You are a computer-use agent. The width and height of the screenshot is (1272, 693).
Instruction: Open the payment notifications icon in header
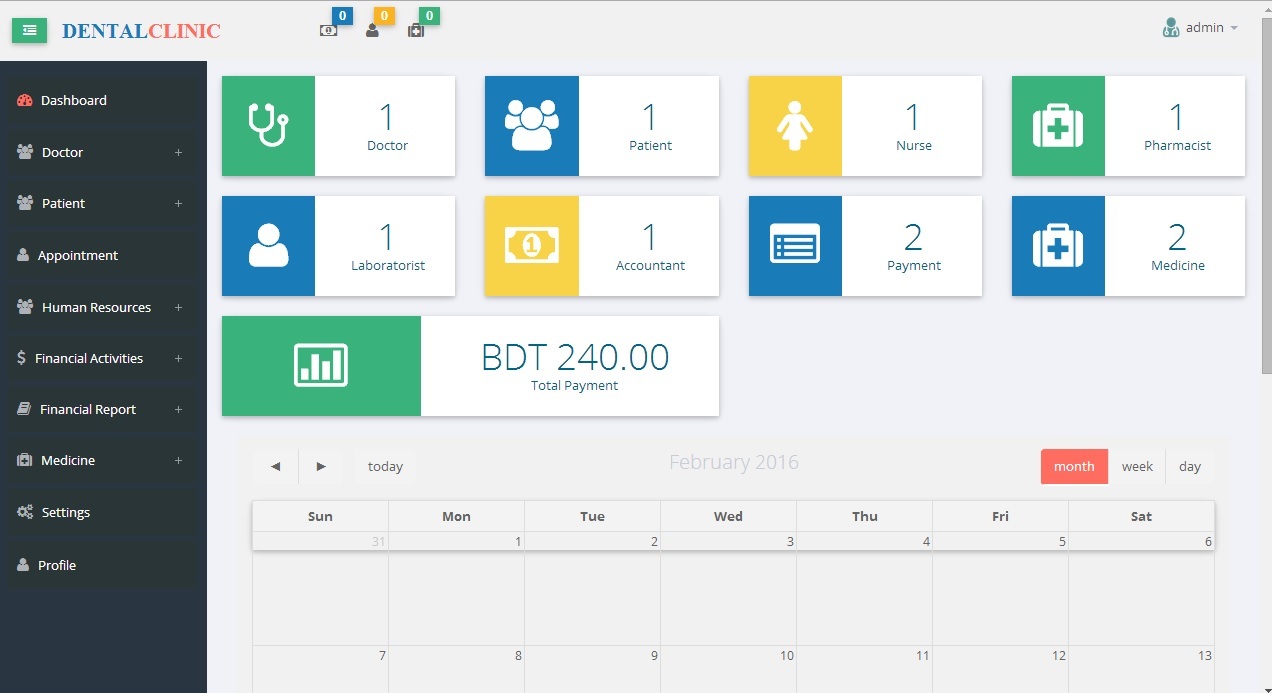point(329,30)
